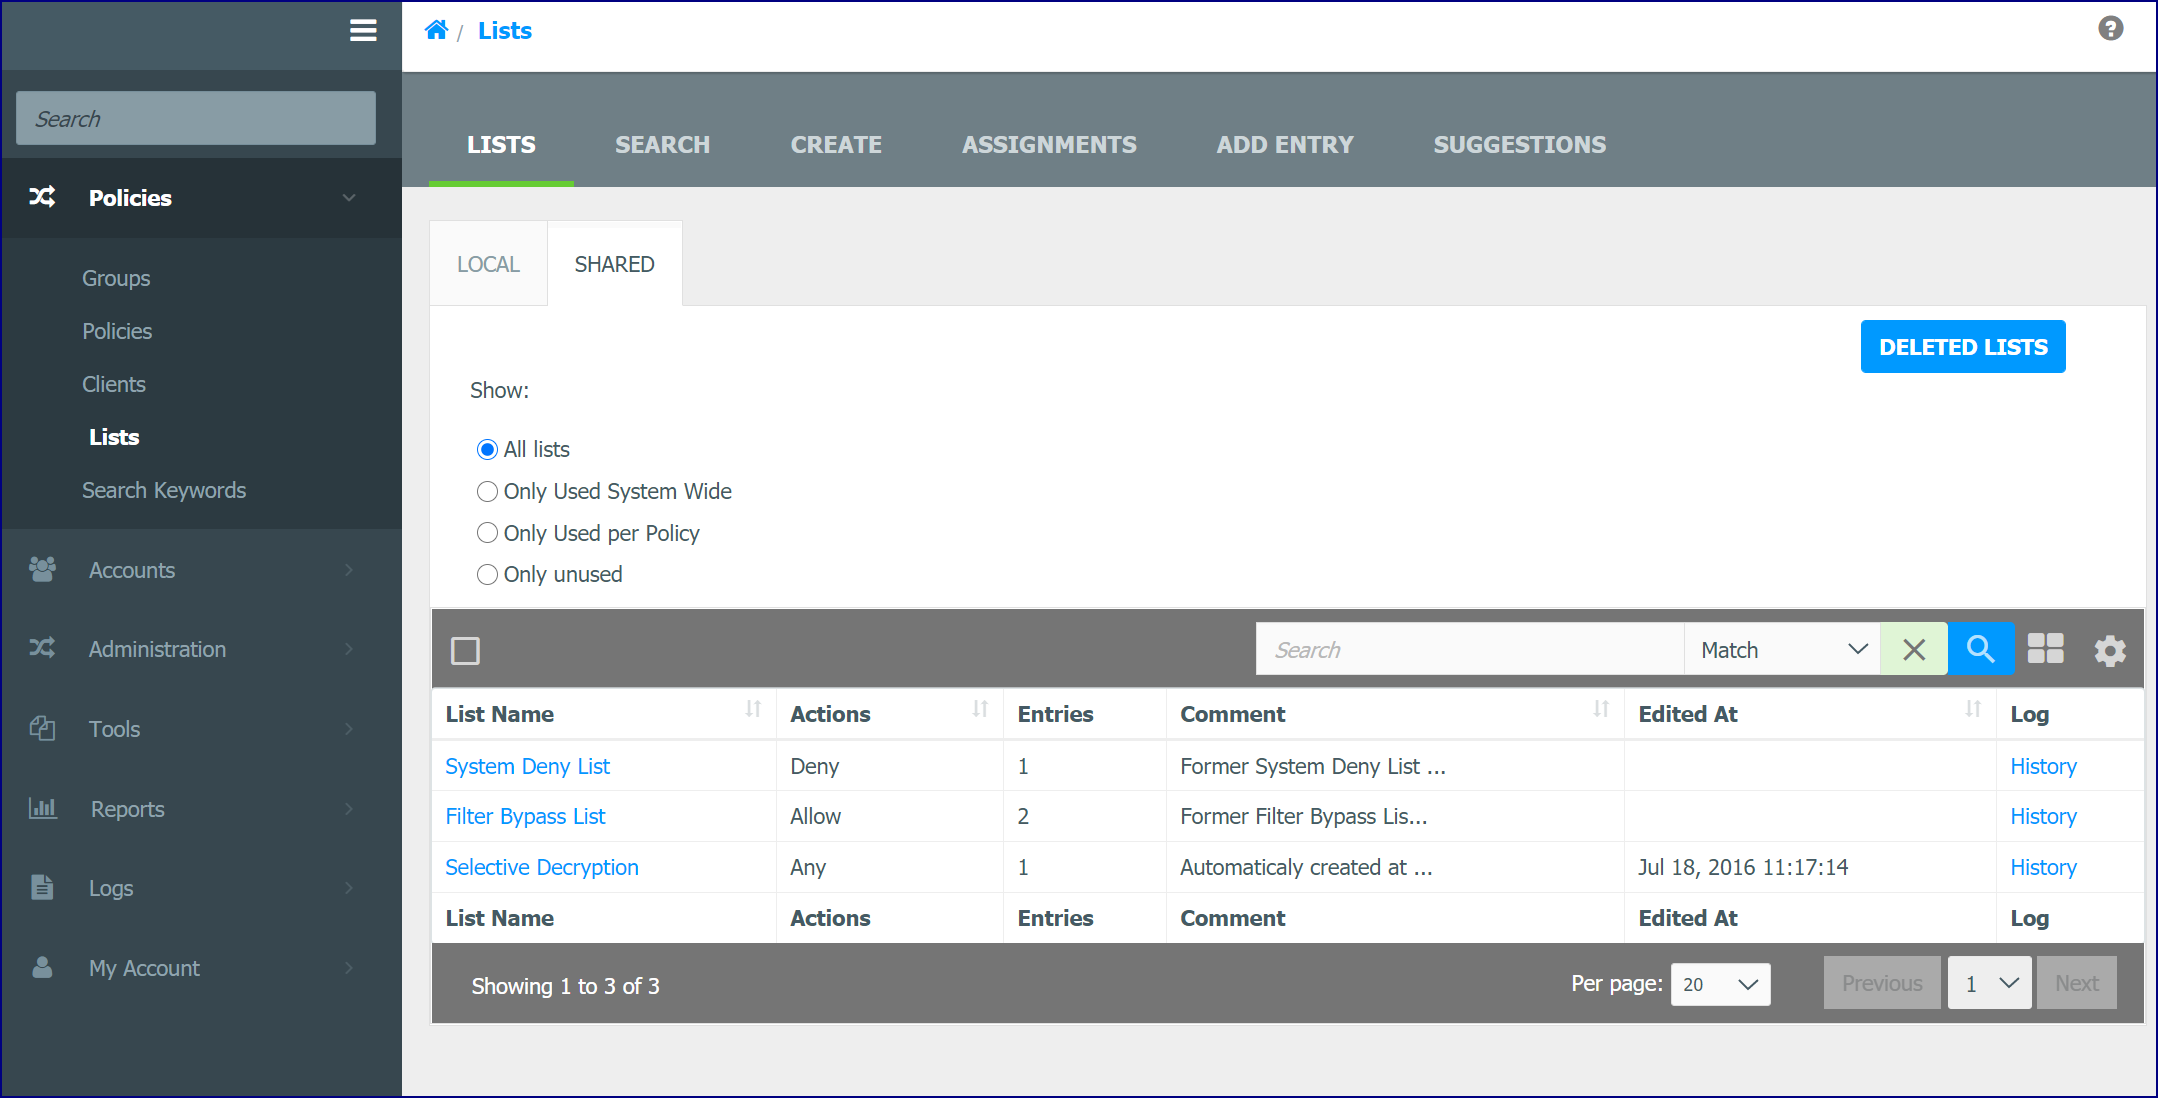Open the Per page 20 dropdown
The width and height of the screenshot is (2158, 1098).
1720,984
